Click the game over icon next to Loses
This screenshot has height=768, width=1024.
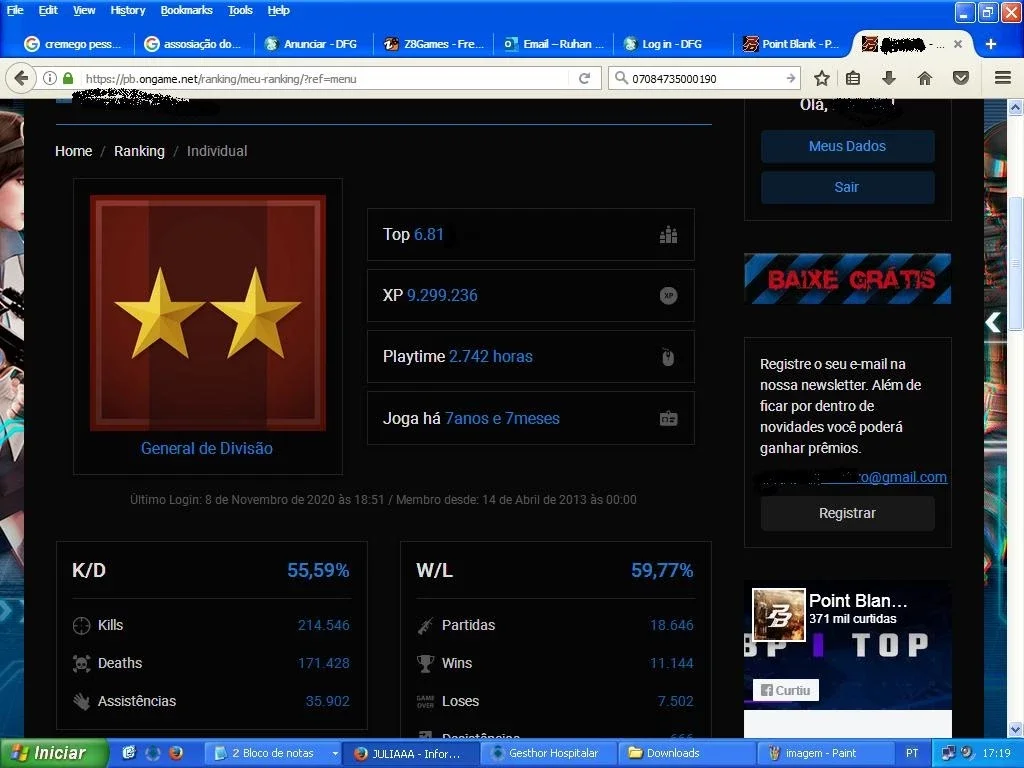[425, 701]
